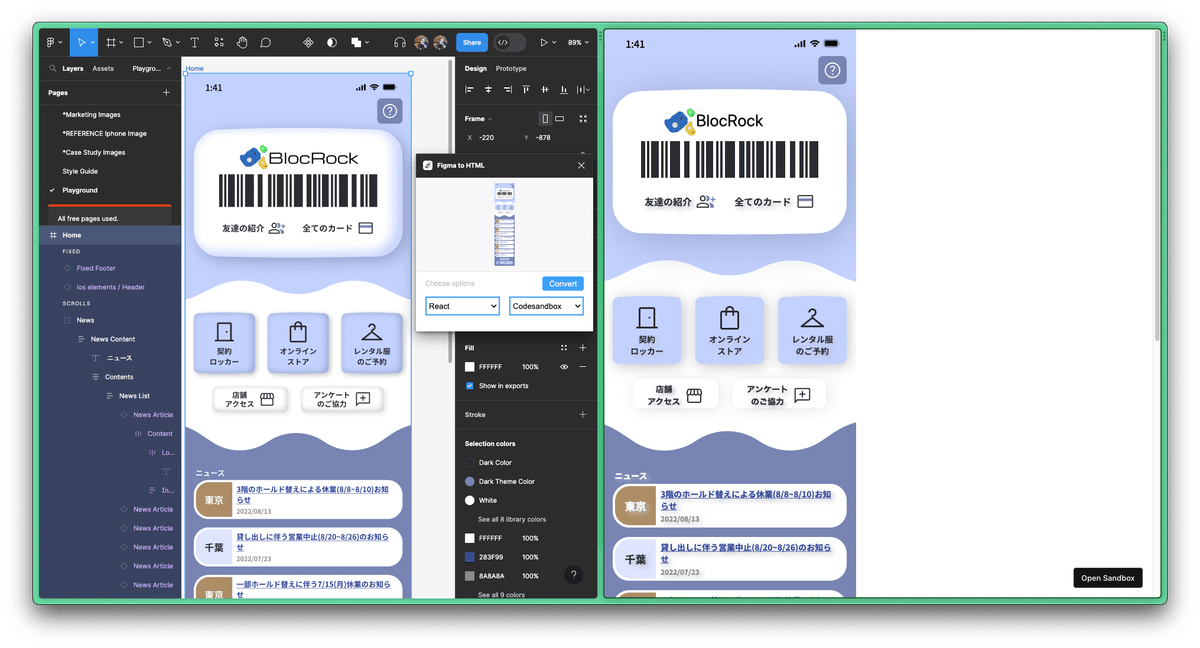Open Move tool options dropdown arrow

93,43
